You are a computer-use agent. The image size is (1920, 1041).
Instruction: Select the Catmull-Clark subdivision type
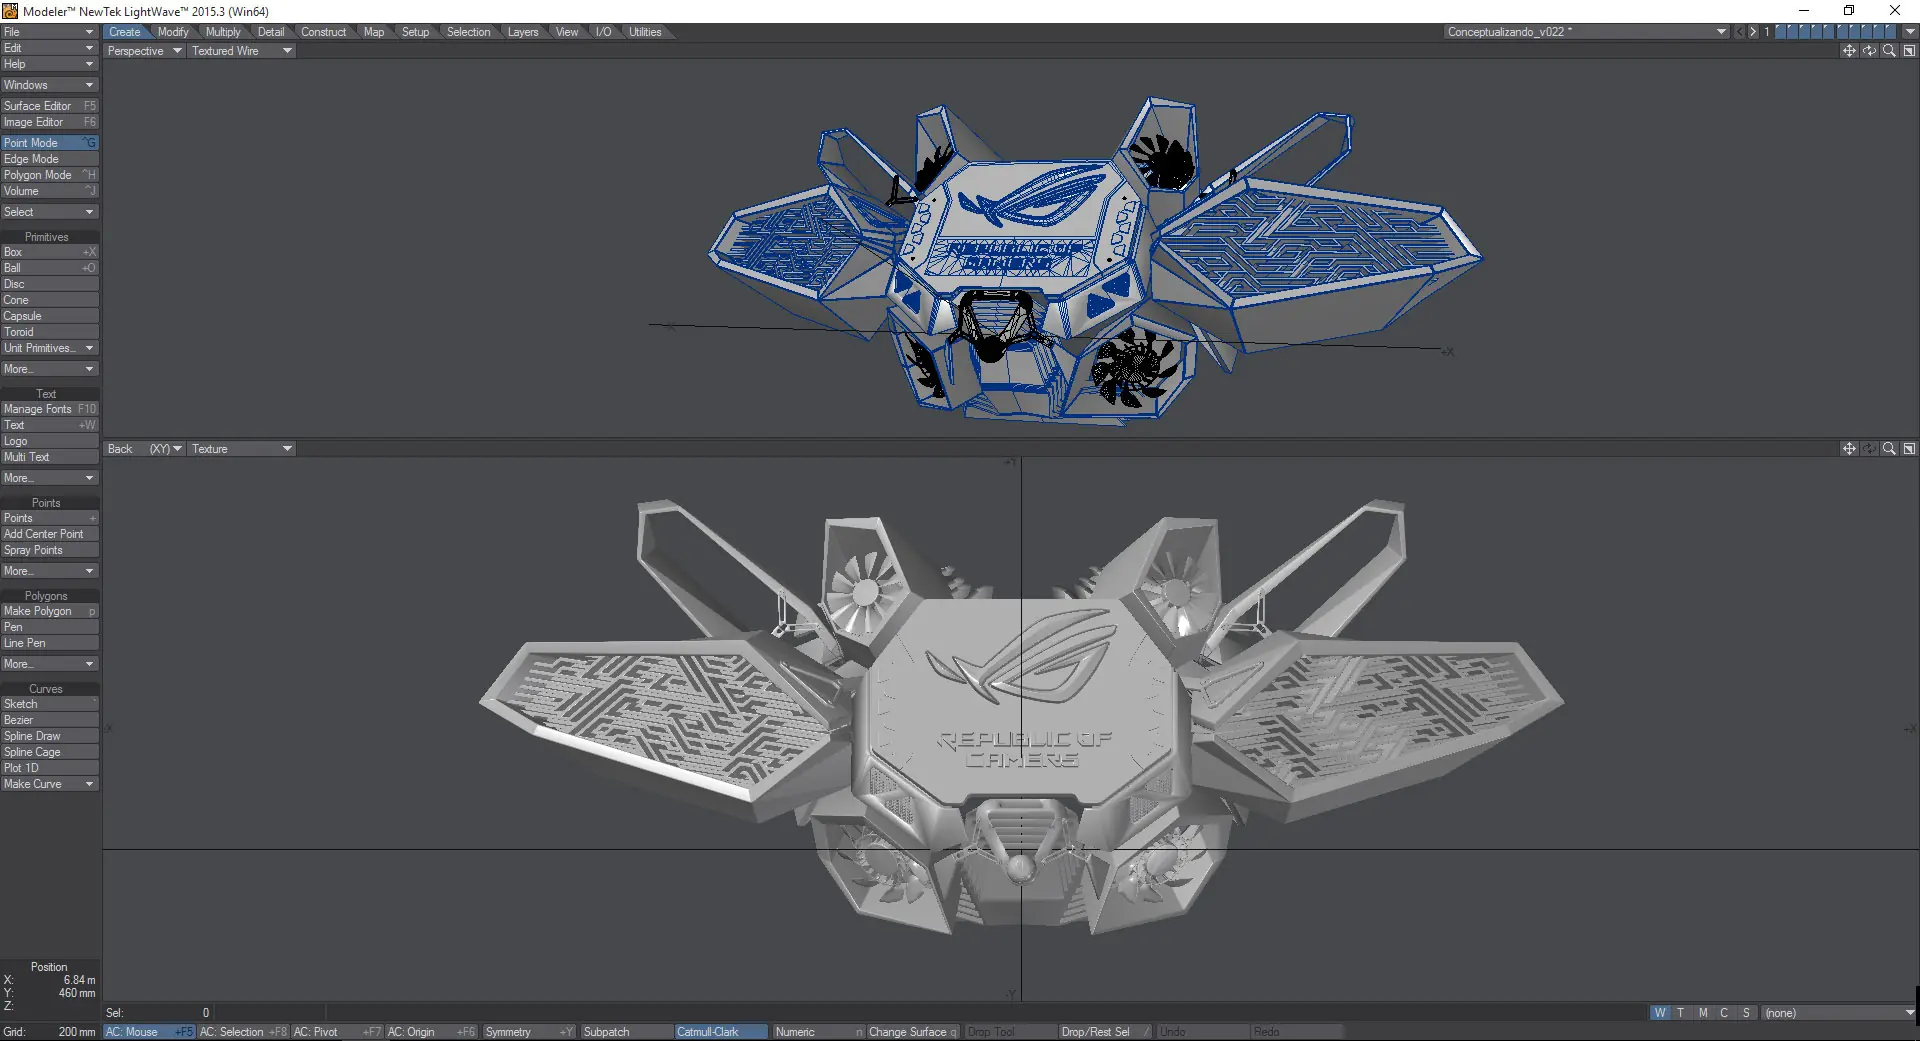(722, 1032)
